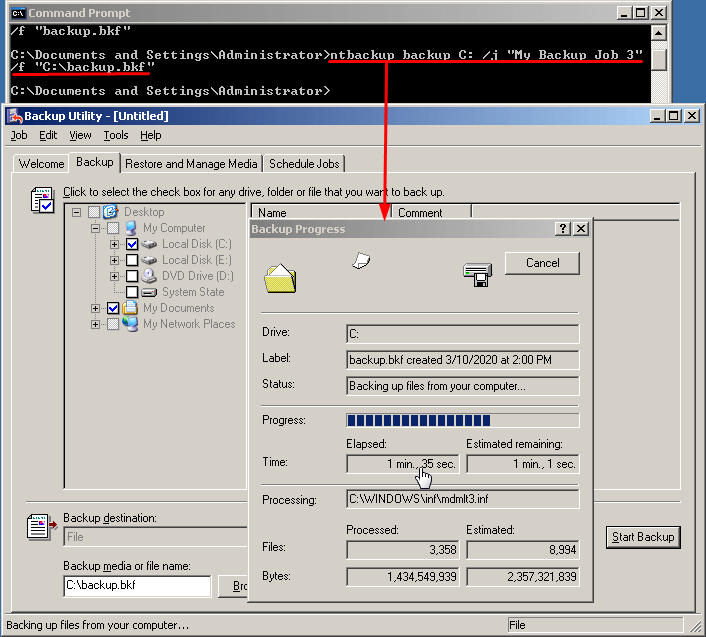Switch to the Schedule Jobs tab
The width and height of the screenshot is (706, 637).
click(x=304, y=164)
